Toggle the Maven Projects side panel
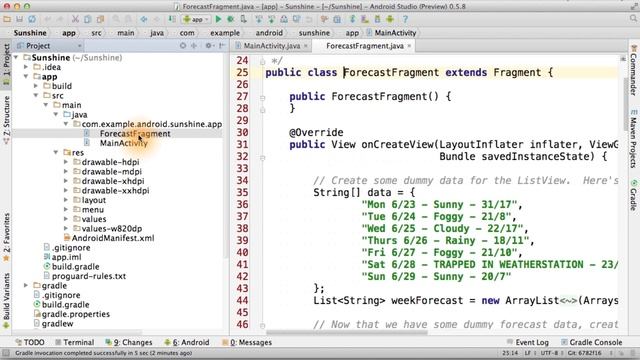Image resolution: width=640 pixels, height=360 pixels. tap(633, 139)
